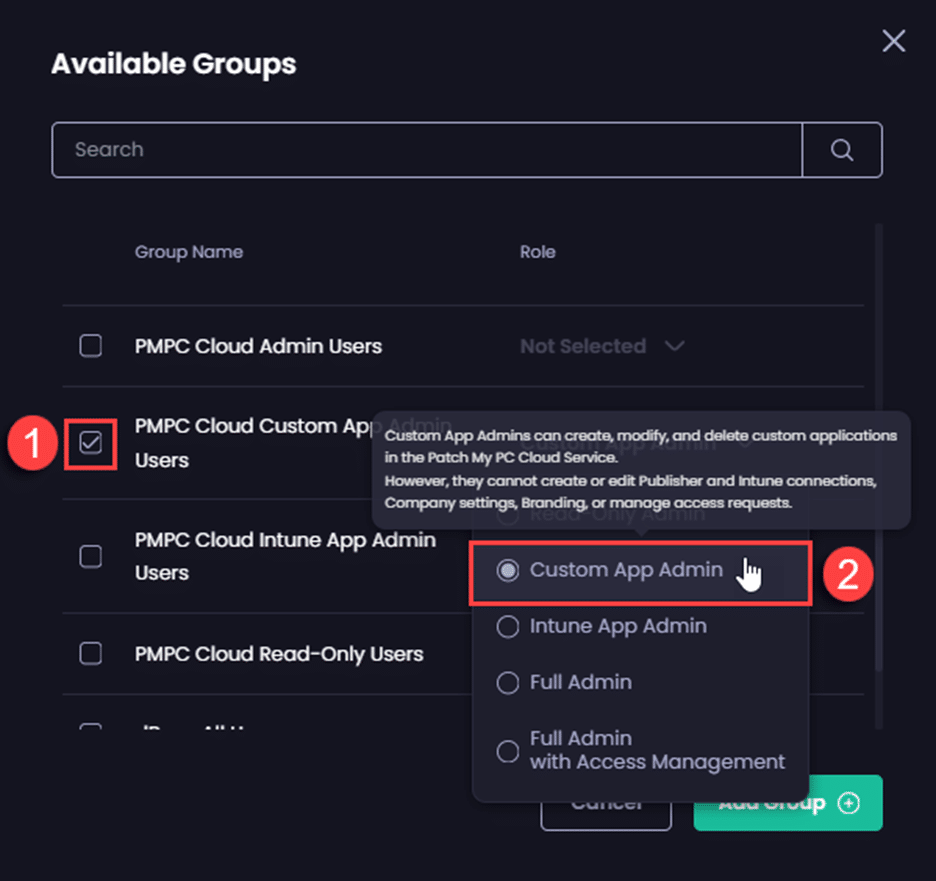The image size is (936, 881).
Task: Enable the PMPC Cloud Read-Only Users checkbox
Action: (91, 654)
